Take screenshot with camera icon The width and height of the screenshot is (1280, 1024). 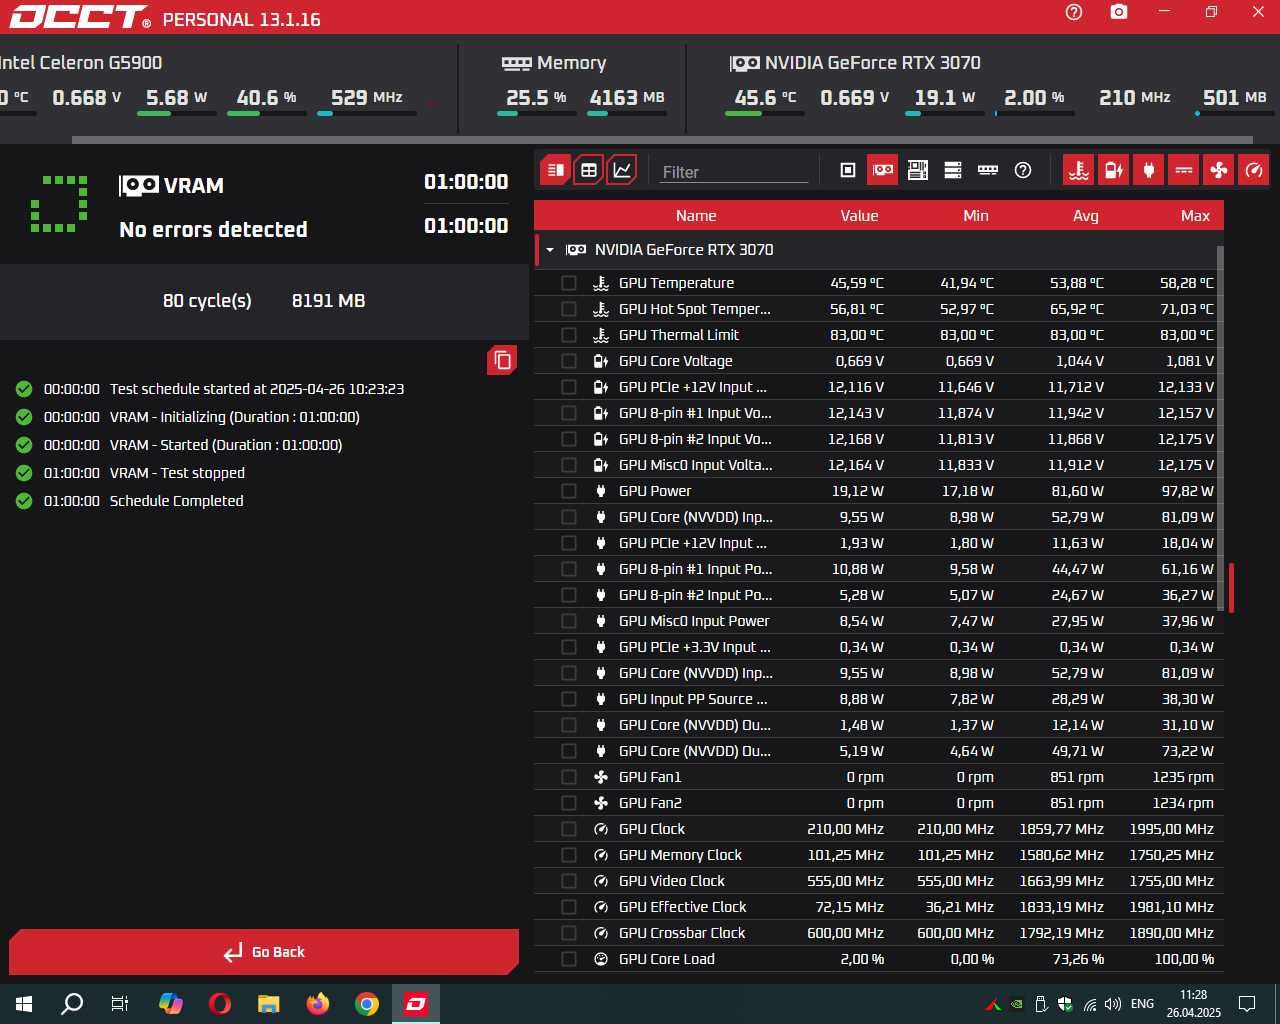tap(1119, 12)
